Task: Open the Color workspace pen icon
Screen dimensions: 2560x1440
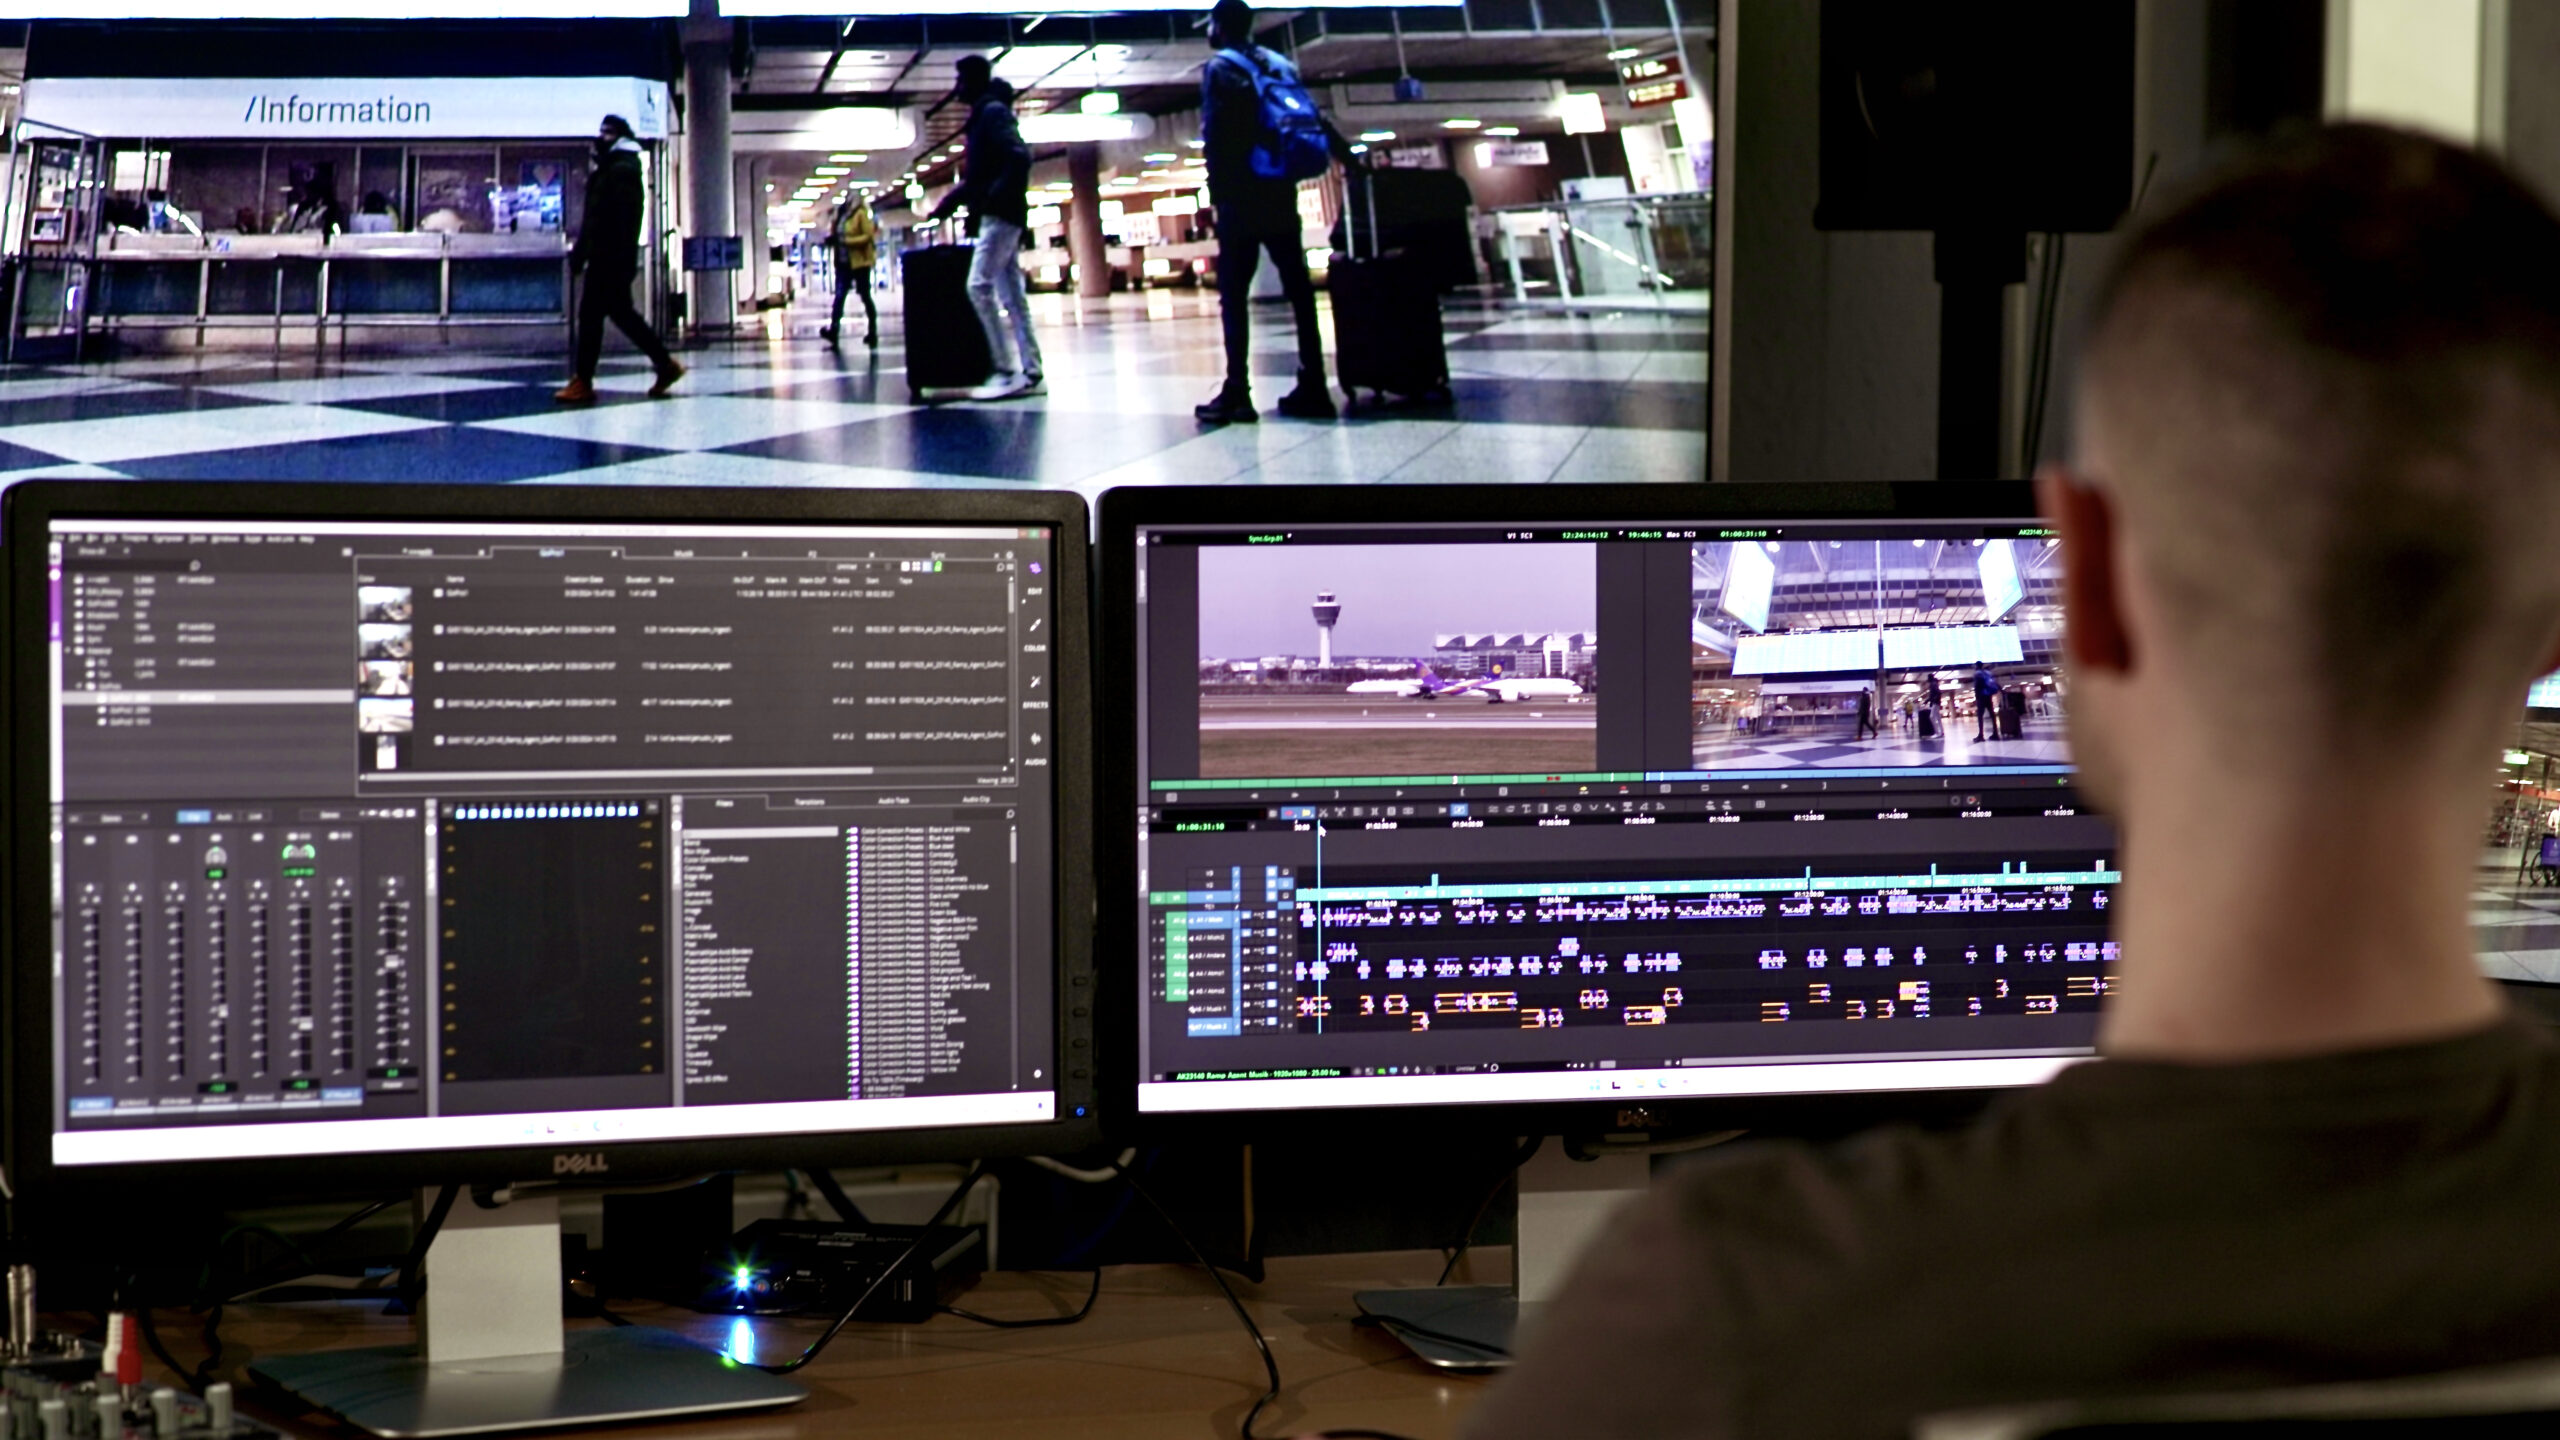Action: (x=1035, y=626)
